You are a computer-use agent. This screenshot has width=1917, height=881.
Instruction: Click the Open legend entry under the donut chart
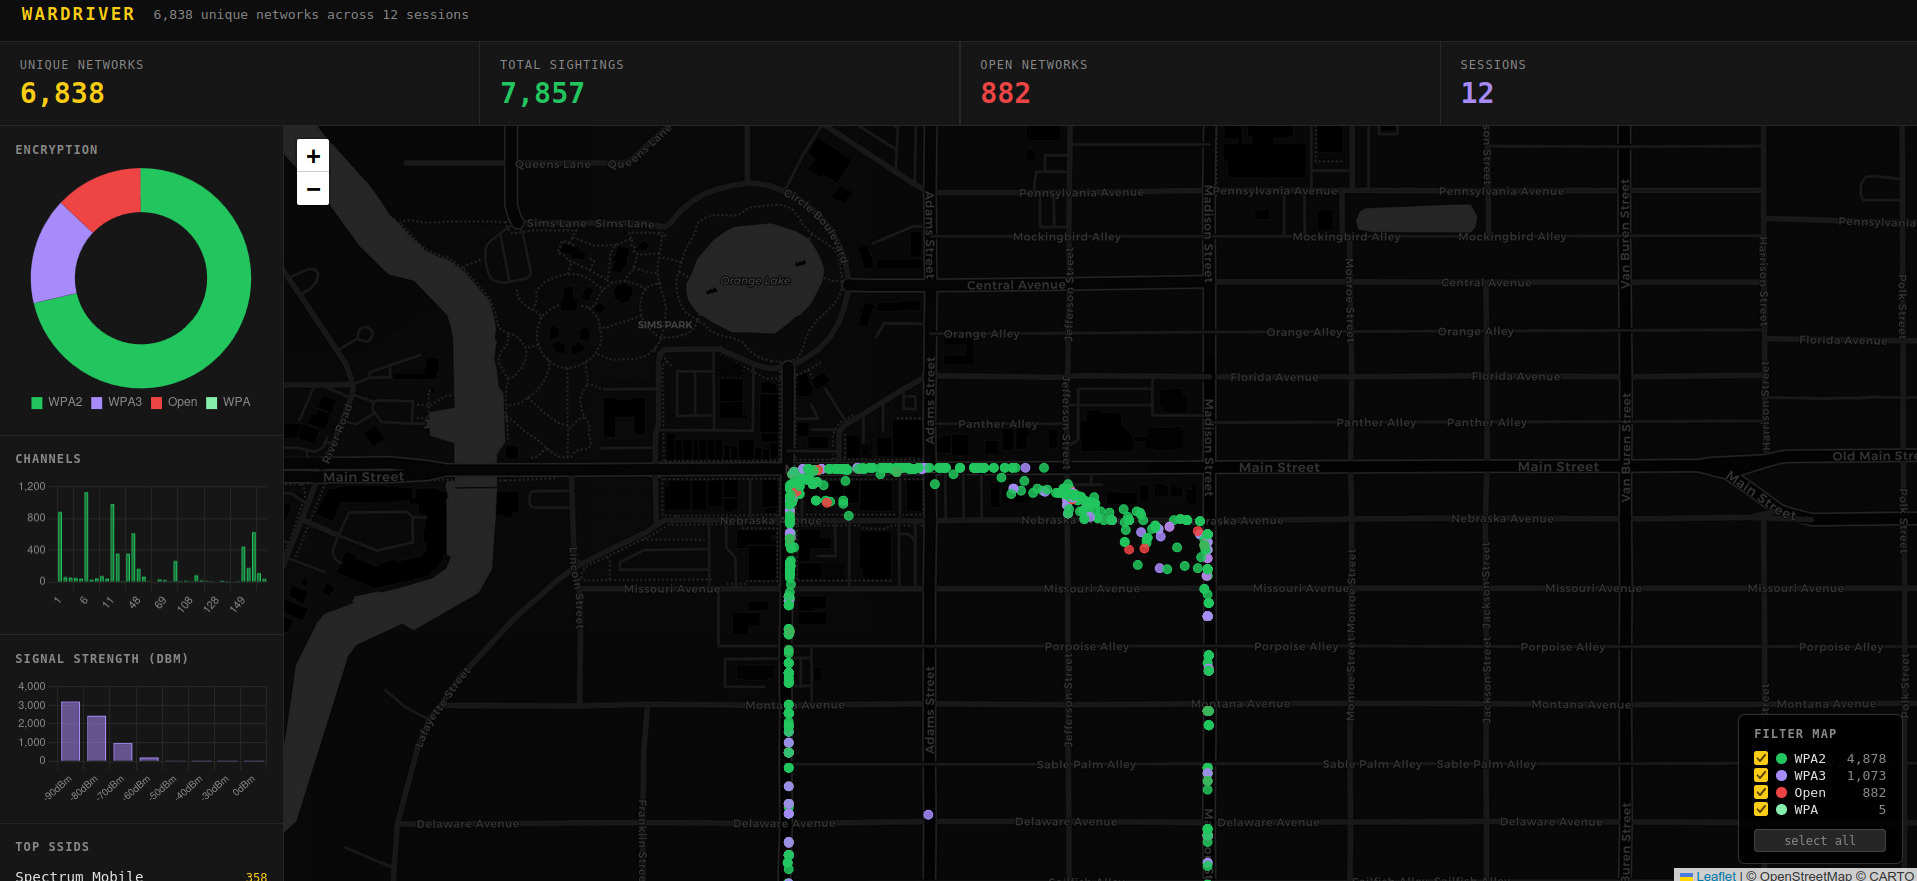(174, 402)
